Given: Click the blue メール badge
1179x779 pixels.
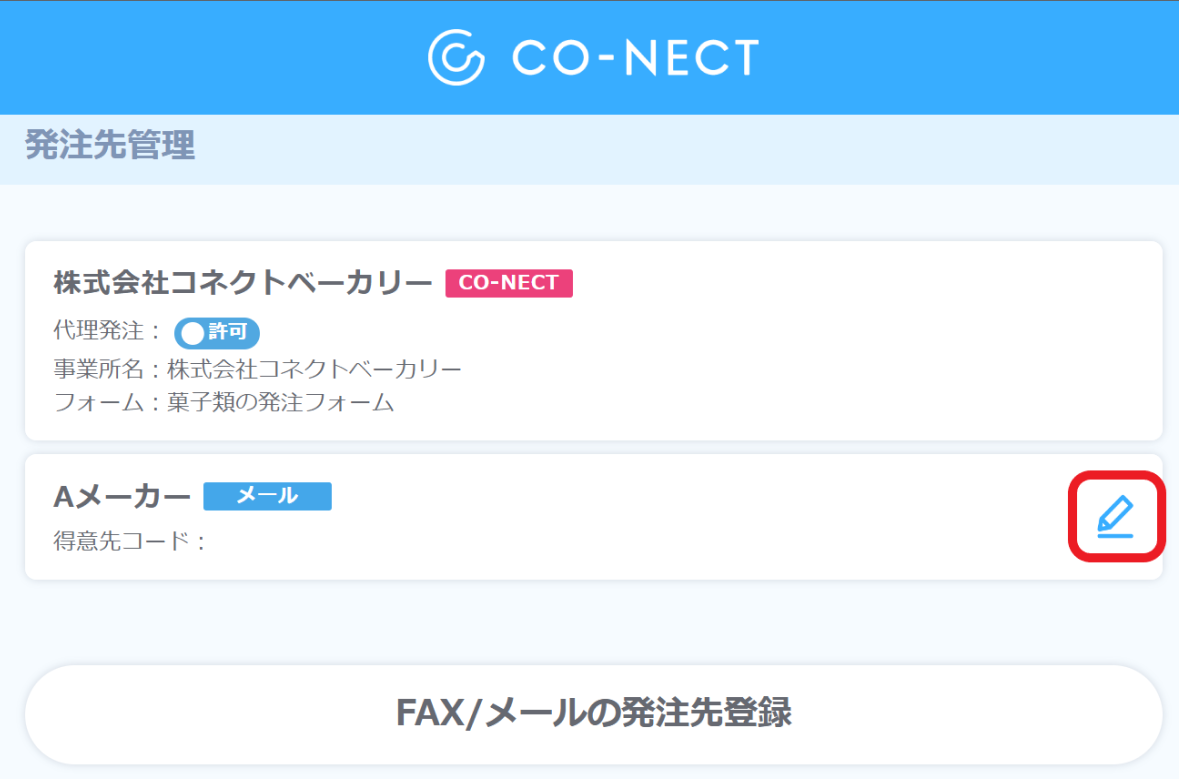Looking at the screenshot, I should point(268,496).
